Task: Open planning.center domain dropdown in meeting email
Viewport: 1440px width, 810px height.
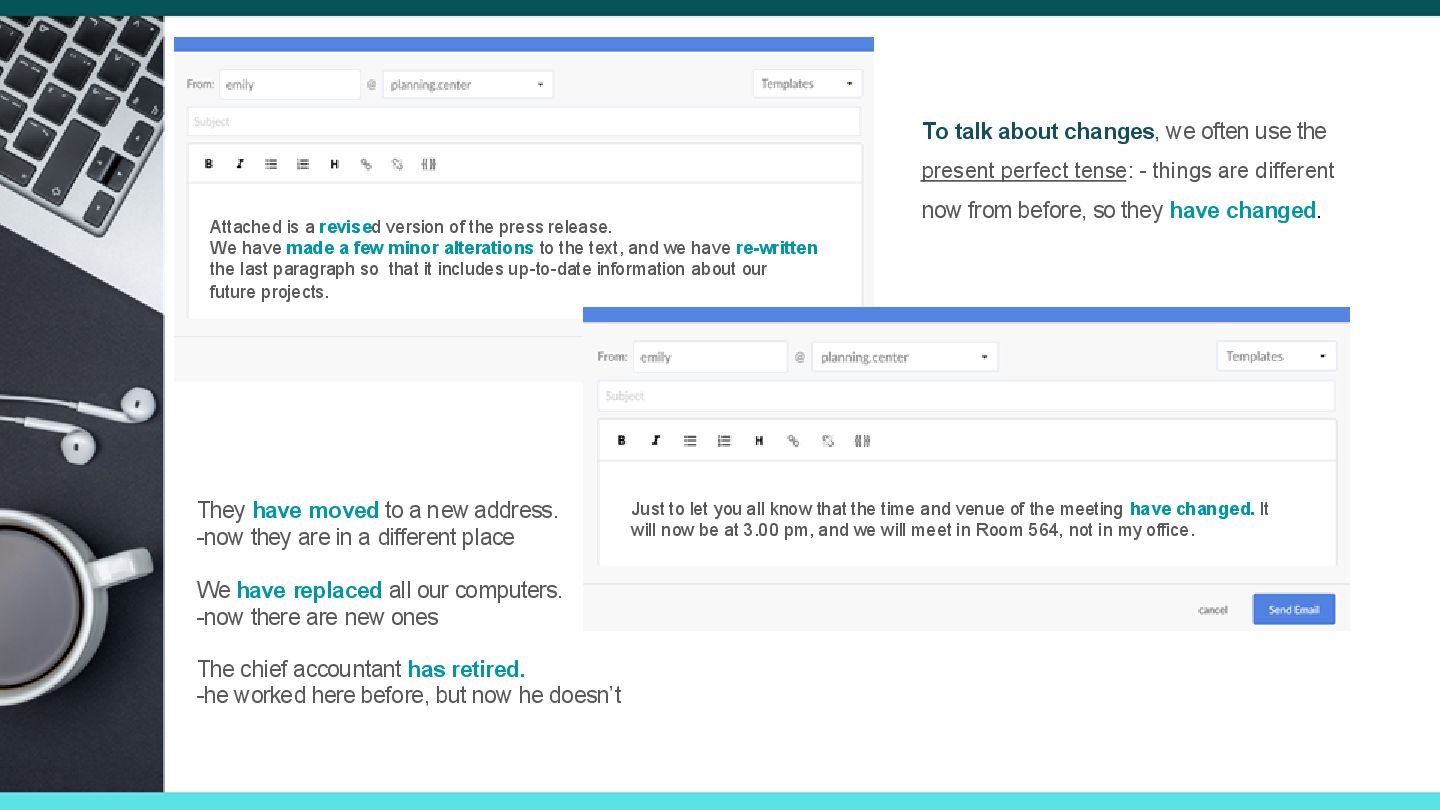Action: (905, 357)
